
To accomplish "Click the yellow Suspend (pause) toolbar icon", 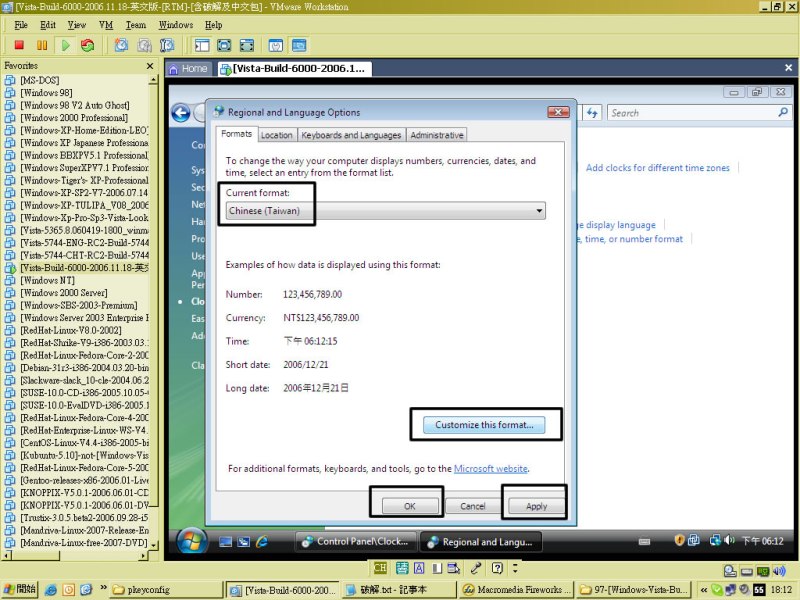I will click(x=42, y=45).
